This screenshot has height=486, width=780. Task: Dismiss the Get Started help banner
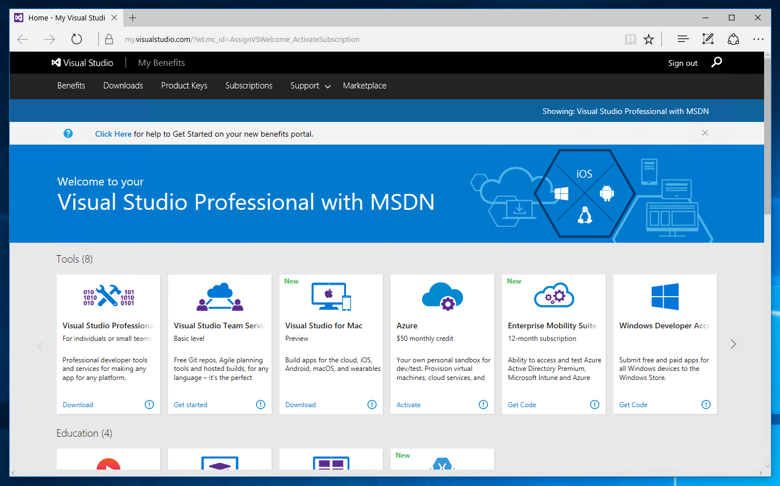pyautogui.click(x=705, y=133)
